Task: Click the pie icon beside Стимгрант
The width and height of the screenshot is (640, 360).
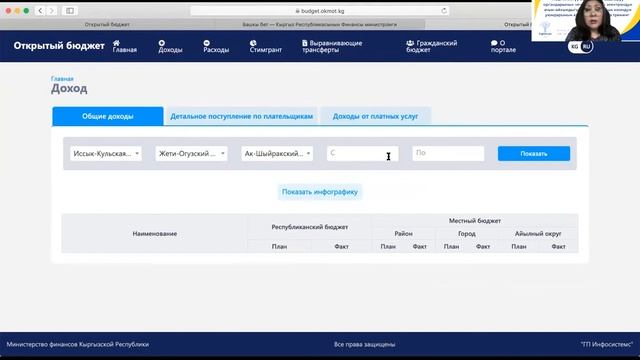Action: tap(253, 42)
